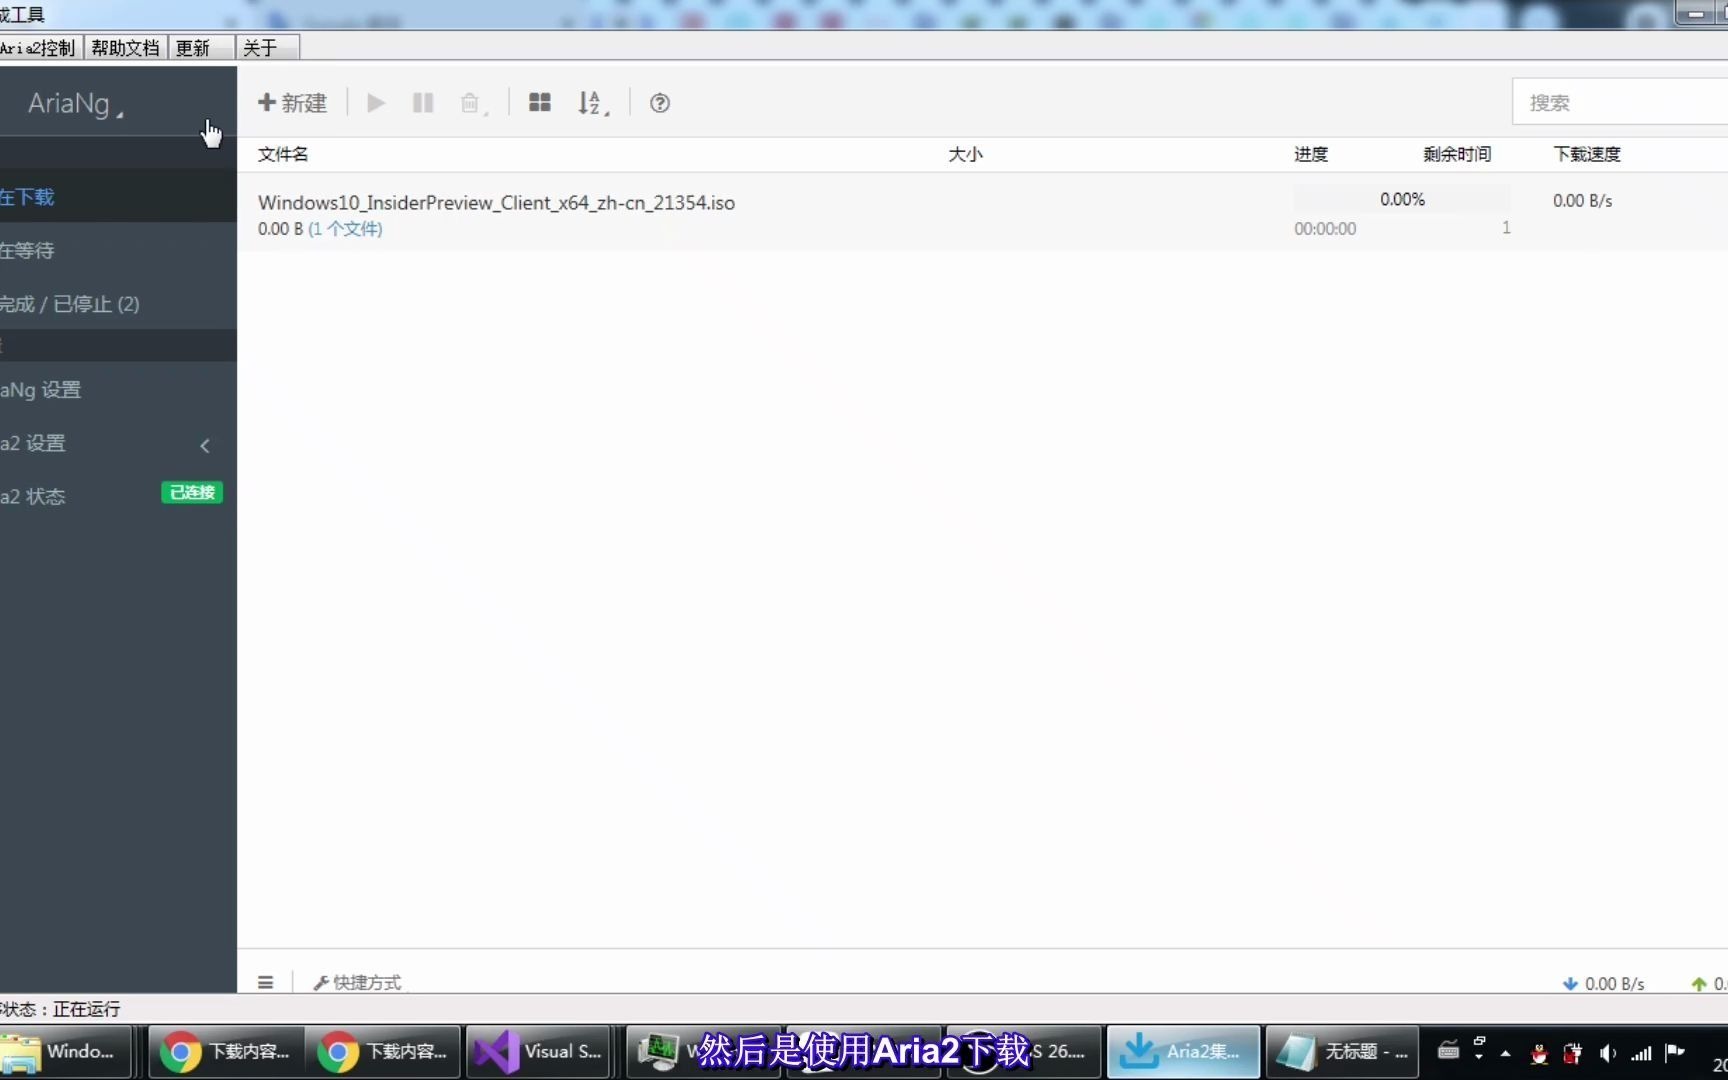This screenshot has width=1728, height=1080.
Task: Click the green upload speed arrow
Action: 1698,983
